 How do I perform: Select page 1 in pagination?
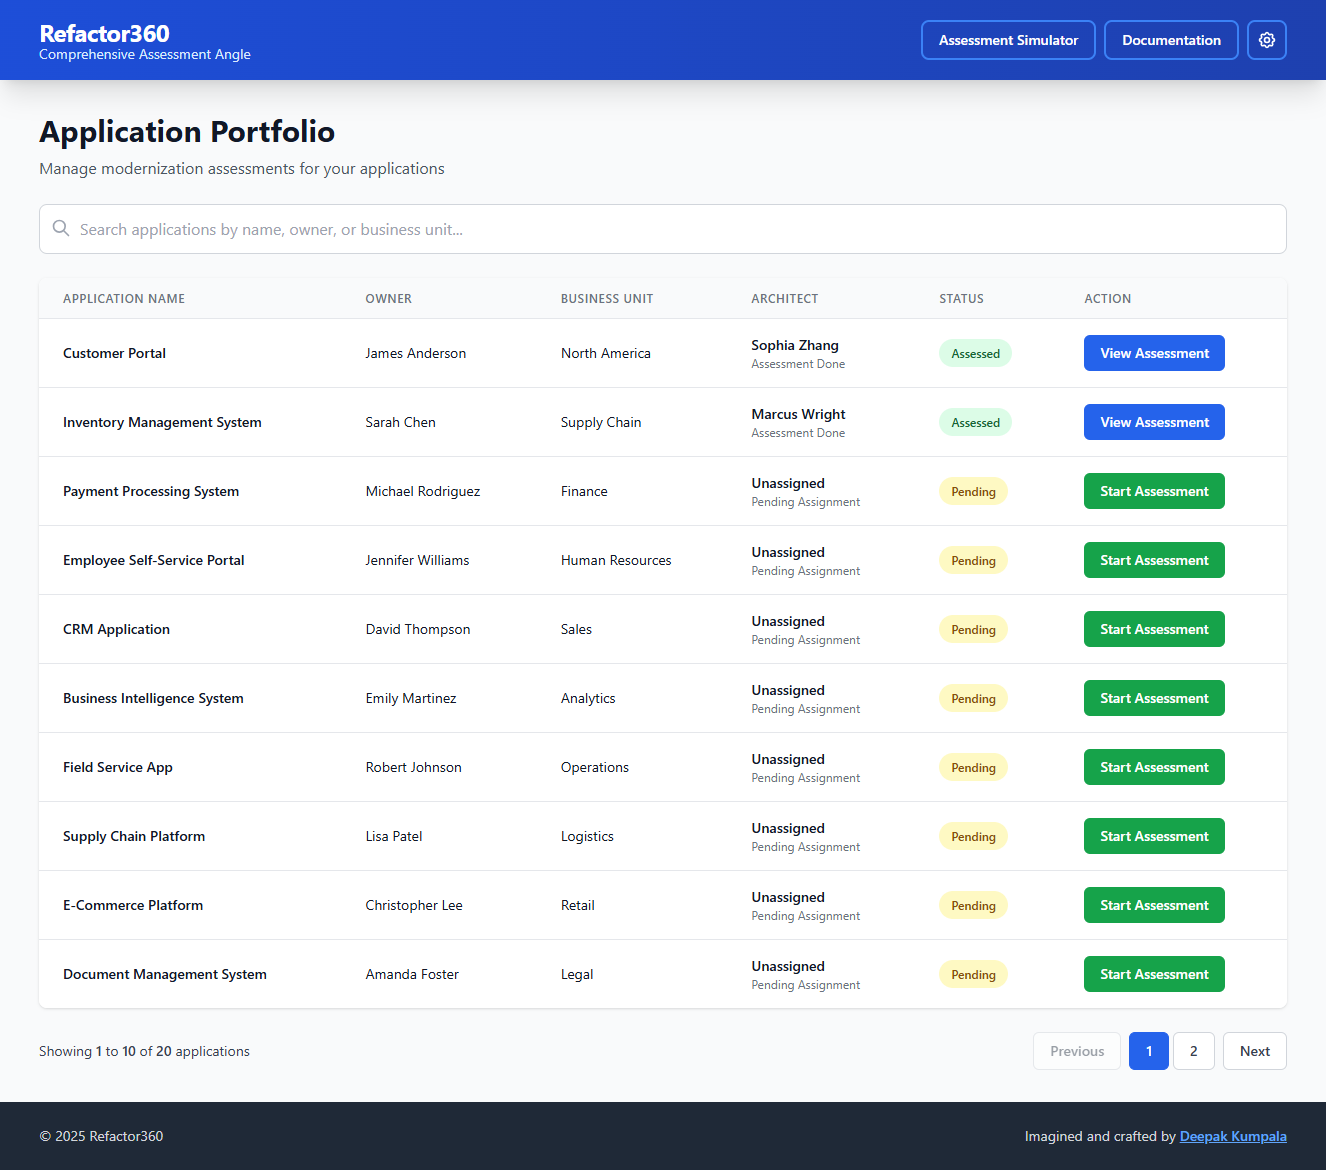[1148, 1051]
